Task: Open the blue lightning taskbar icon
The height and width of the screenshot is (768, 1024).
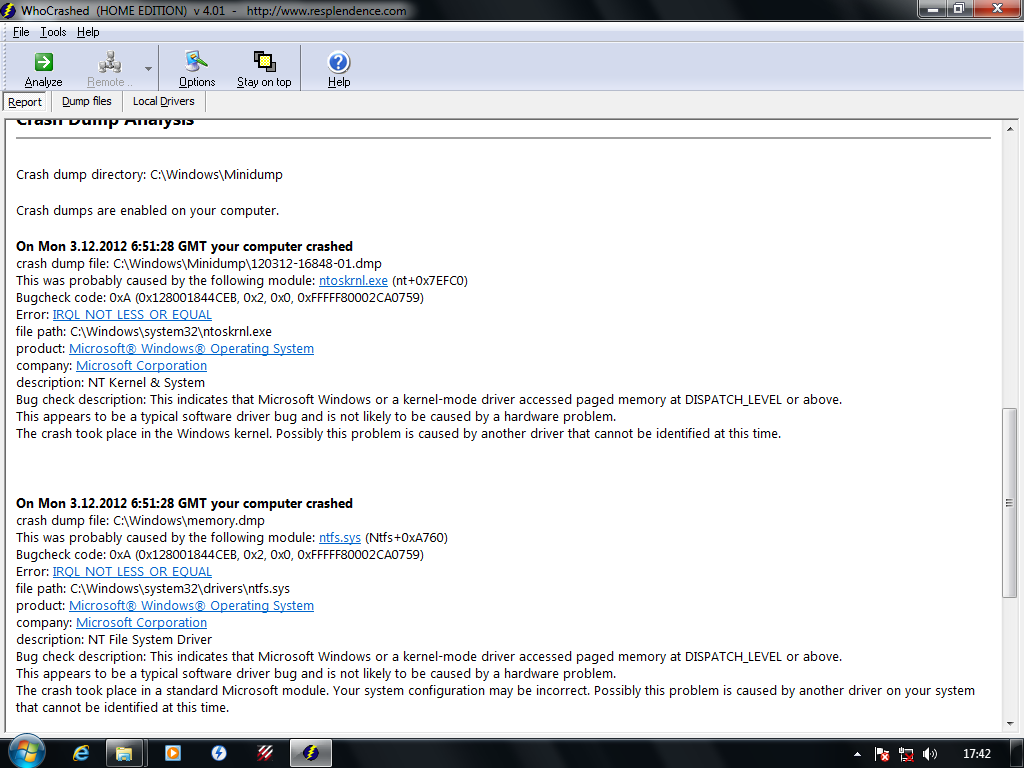Action: click(219, 753)
